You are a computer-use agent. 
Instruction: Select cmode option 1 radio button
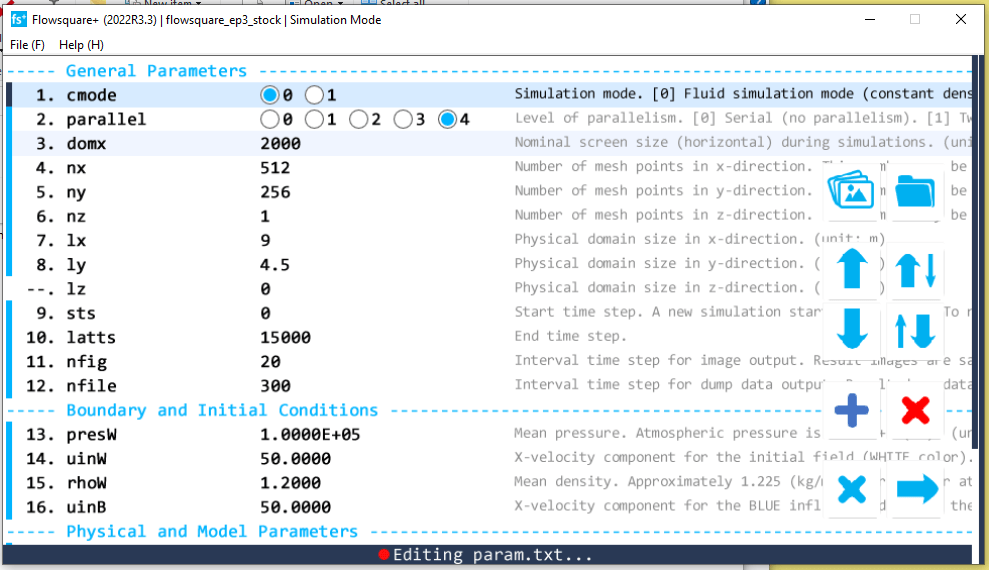[314, 95]
